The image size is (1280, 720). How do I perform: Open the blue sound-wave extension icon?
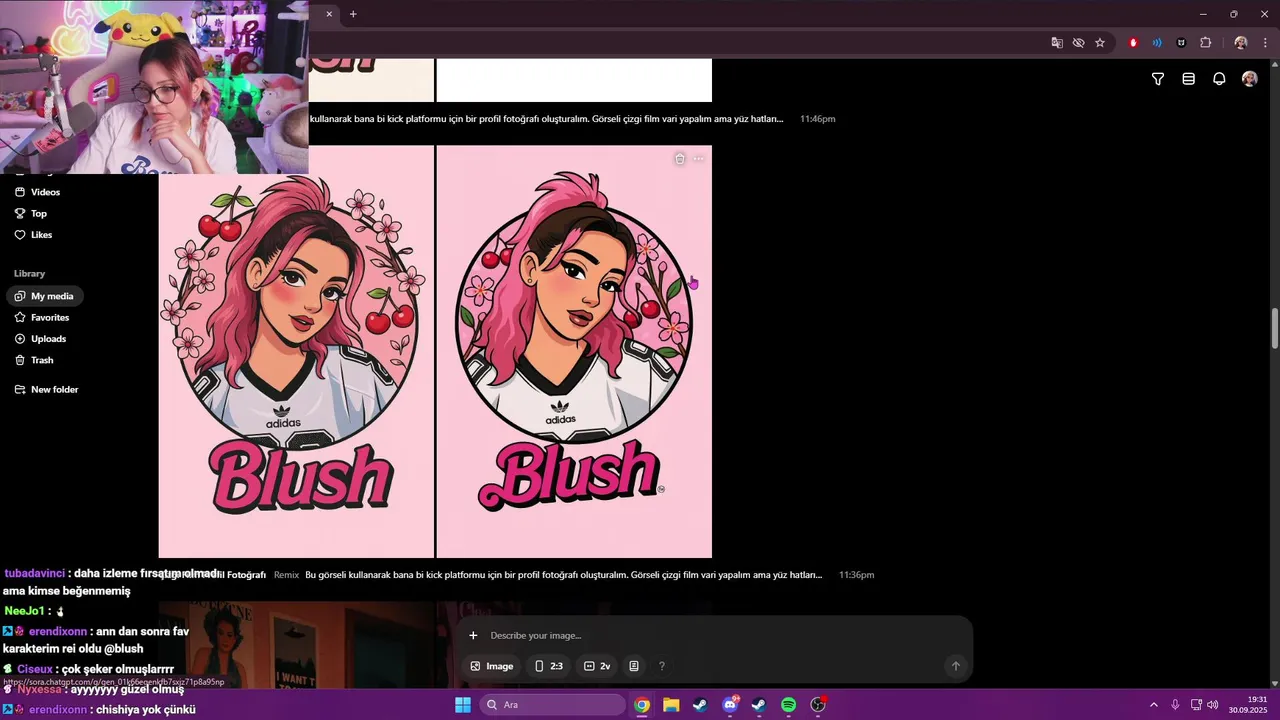coord(1157,43)
